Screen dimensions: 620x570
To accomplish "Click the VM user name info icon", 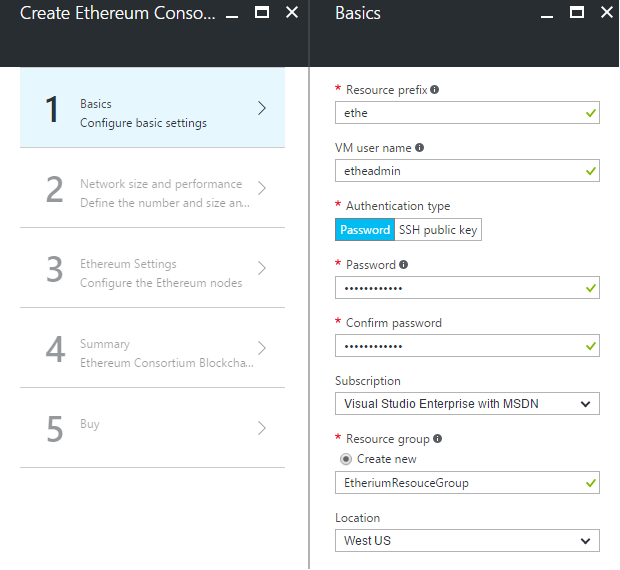I will click(x=419, y=148).
